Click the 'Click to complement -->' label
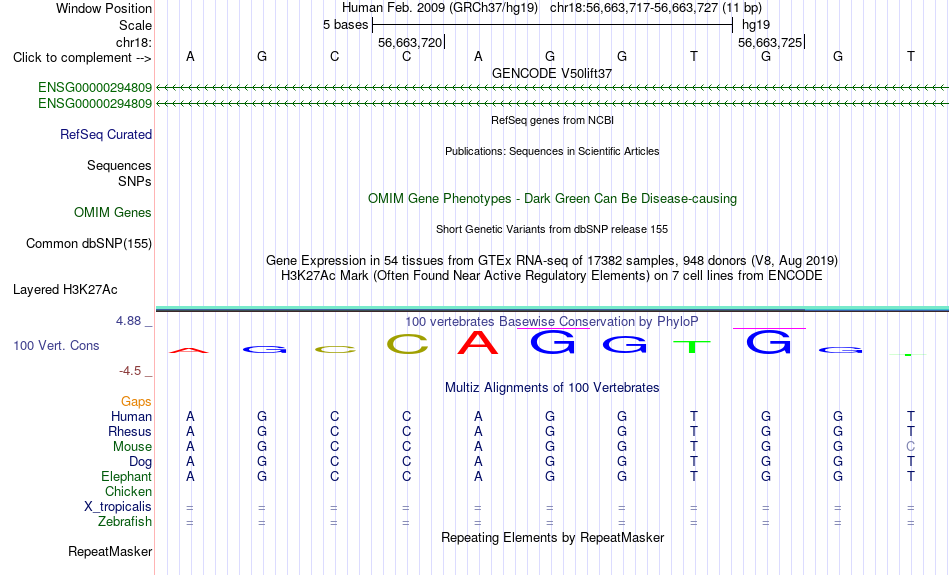Viewport: 950px width, 575px height. [x=82, y=58]
